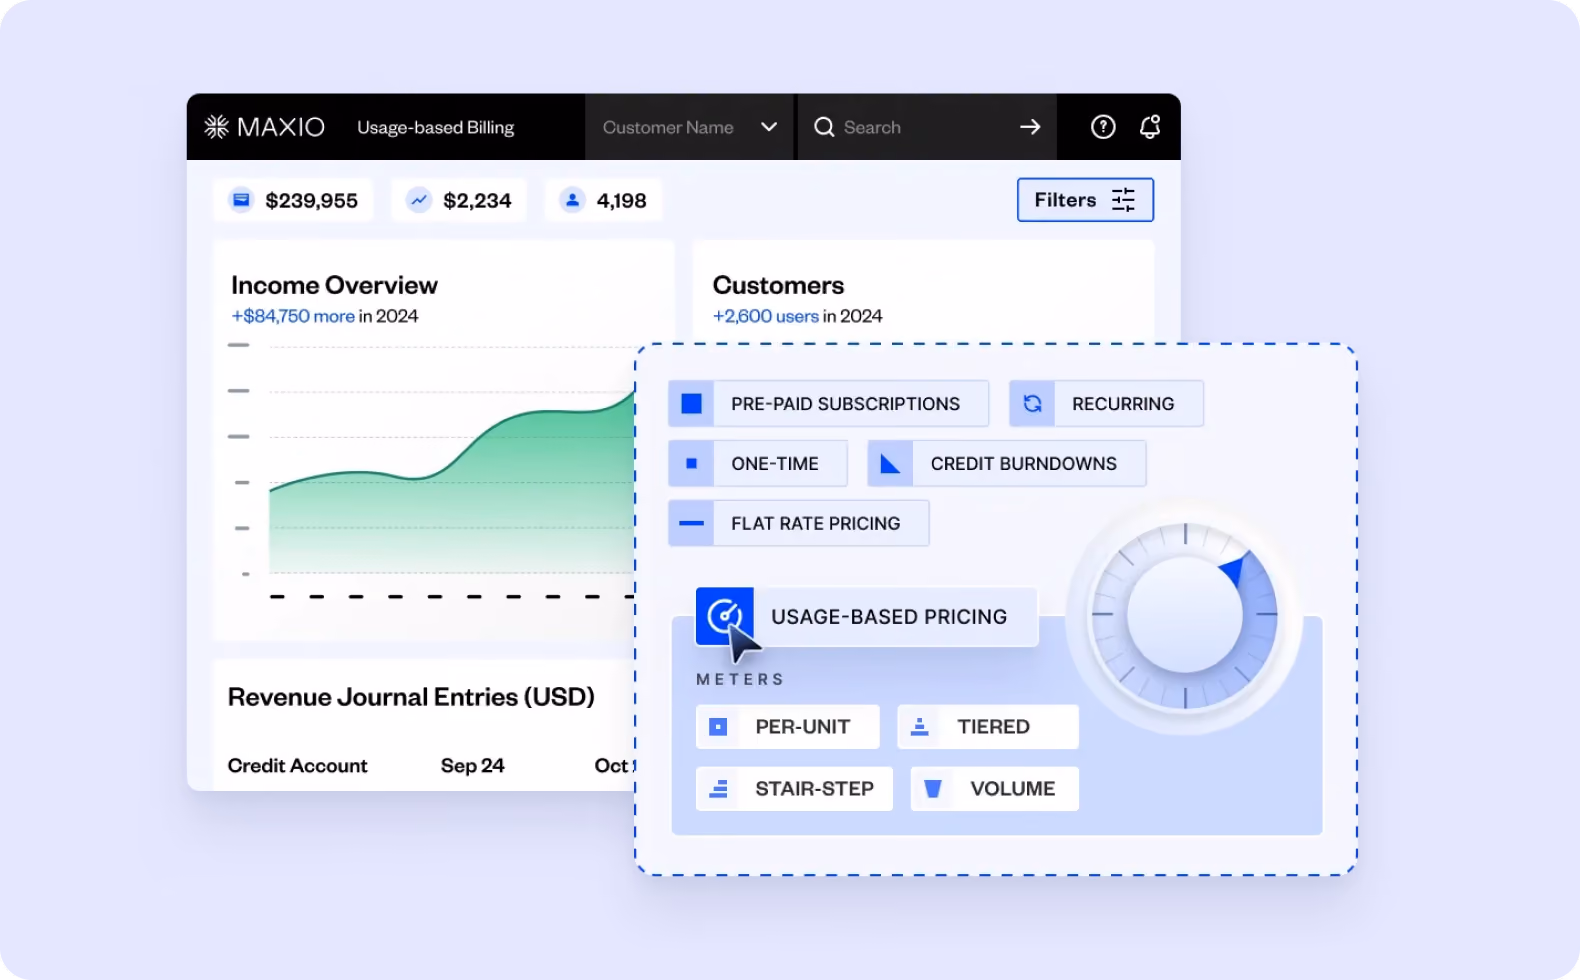Image resolution: width=1580 pixels, height=980 pixels.
Task: Choose the Tiered meter label
Action: pos(993,727)
